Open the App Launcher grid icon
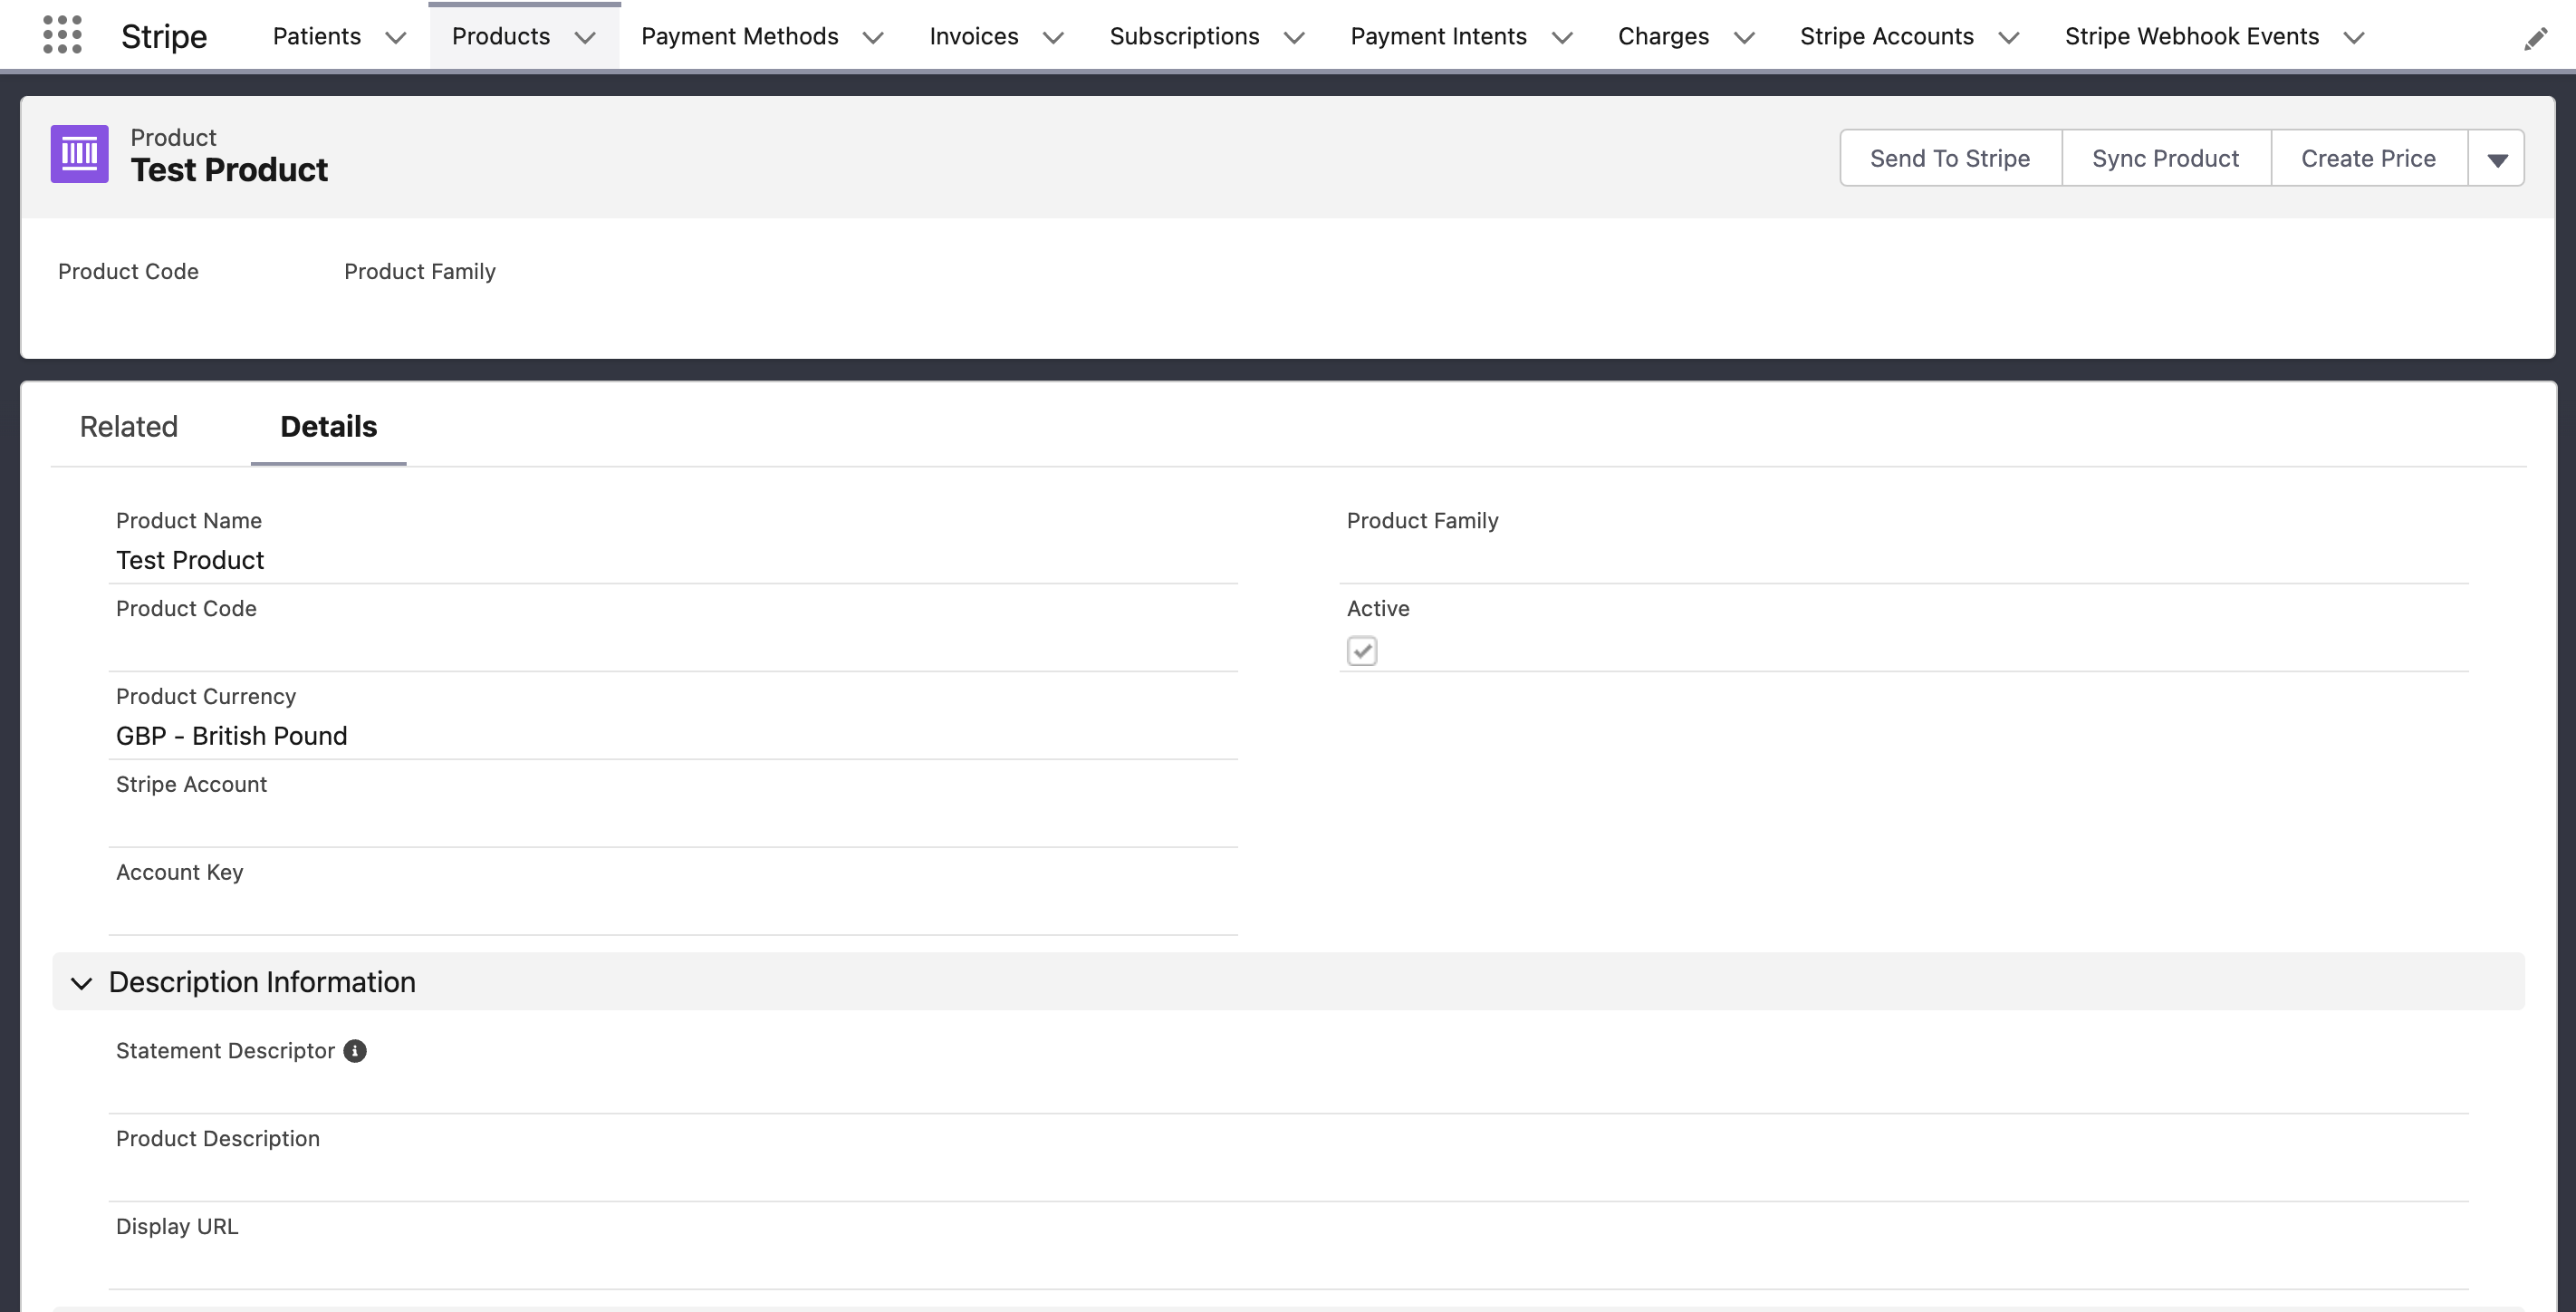 coord(62,35)
